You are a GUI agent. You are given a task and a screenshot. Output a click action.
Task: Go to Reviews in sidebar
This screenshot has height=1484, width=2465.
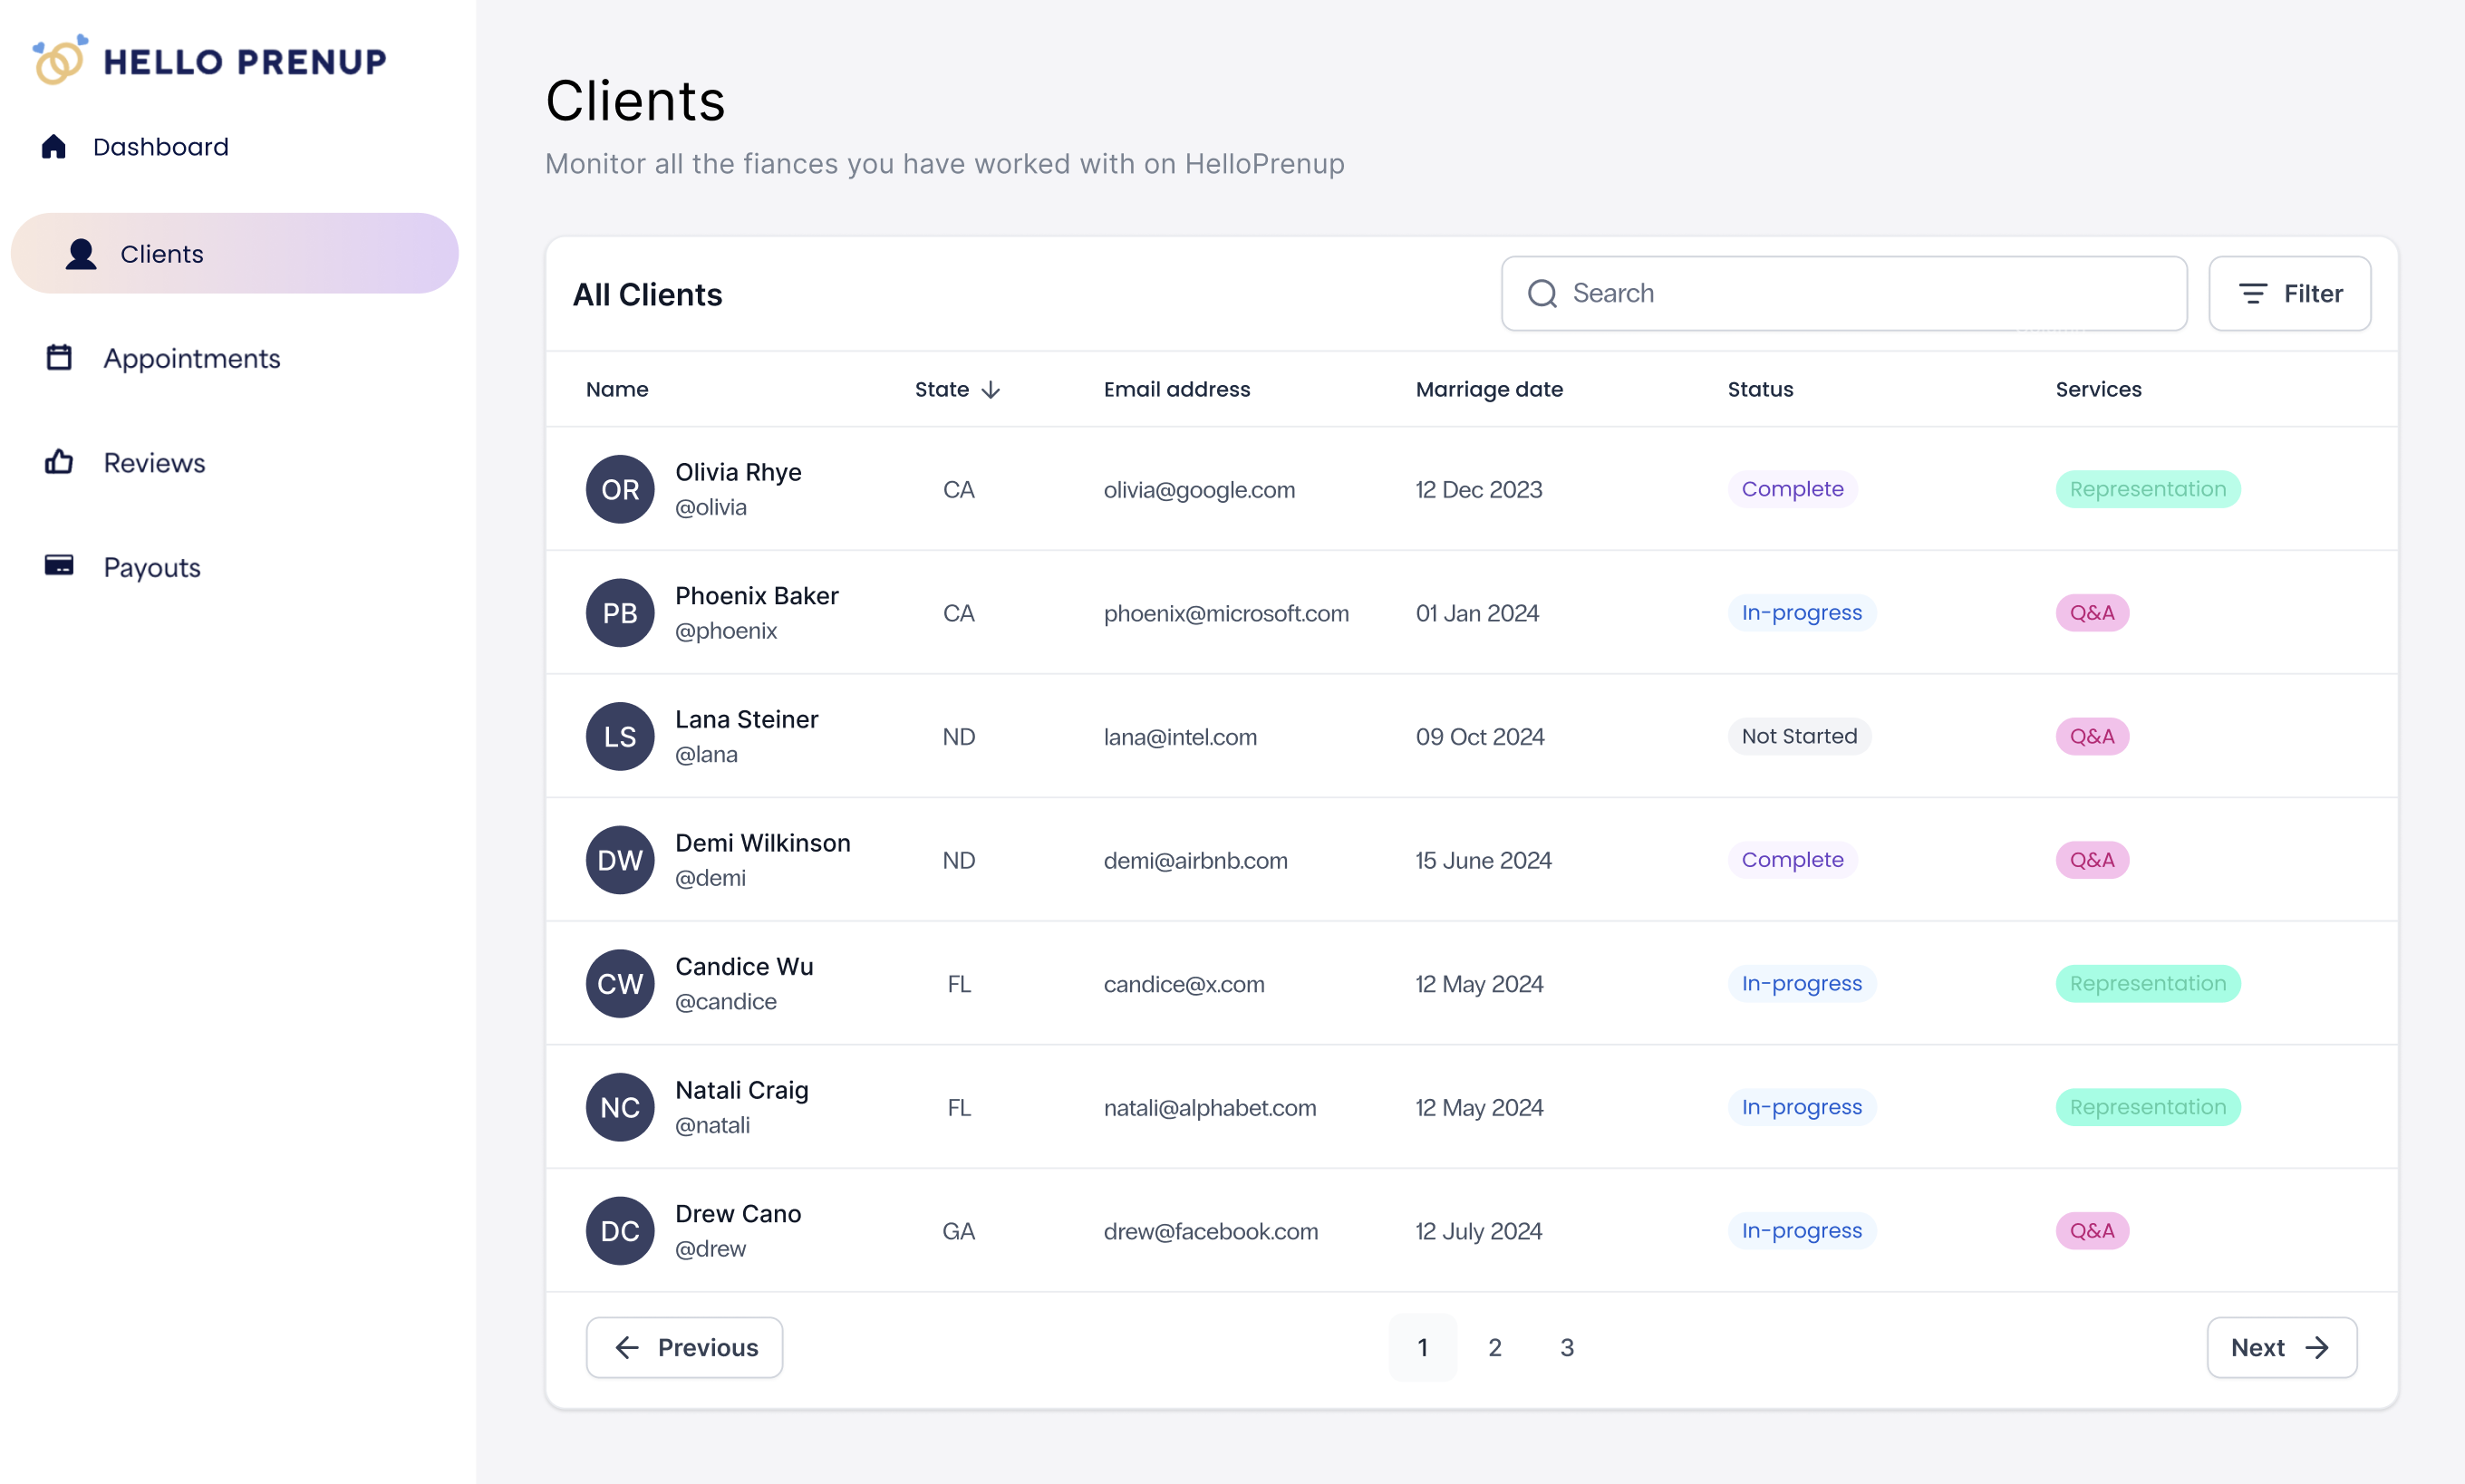point(154,463)
